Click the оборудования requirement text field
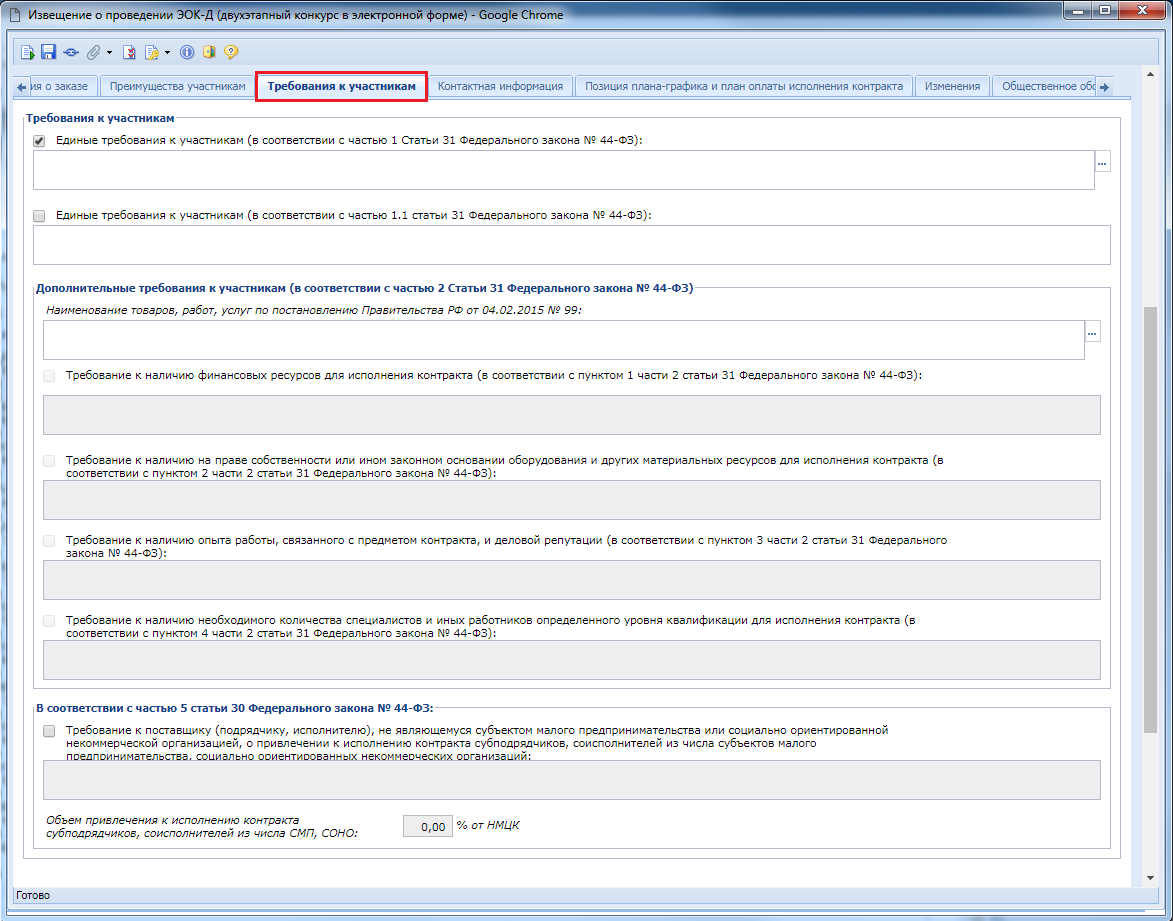This screenshot has height=921, width=1173. click(572, 500)
